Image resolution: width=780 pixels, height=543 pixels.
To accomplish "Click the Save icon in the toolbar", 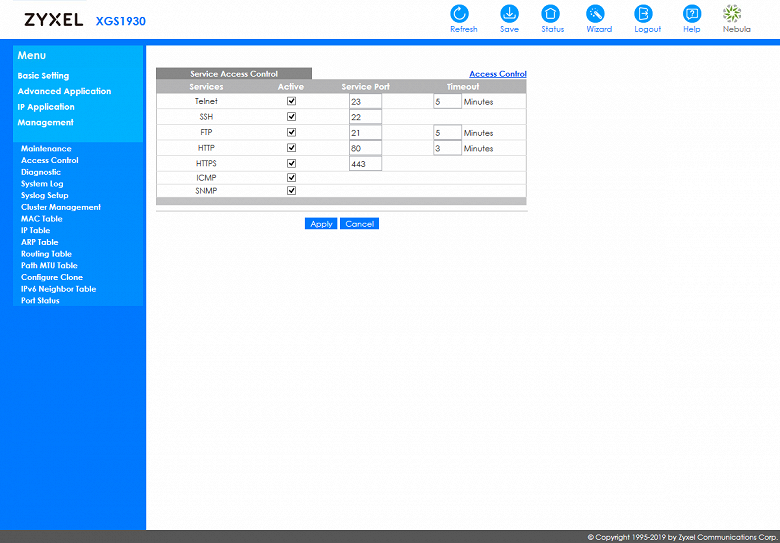I will click(509, 13).
